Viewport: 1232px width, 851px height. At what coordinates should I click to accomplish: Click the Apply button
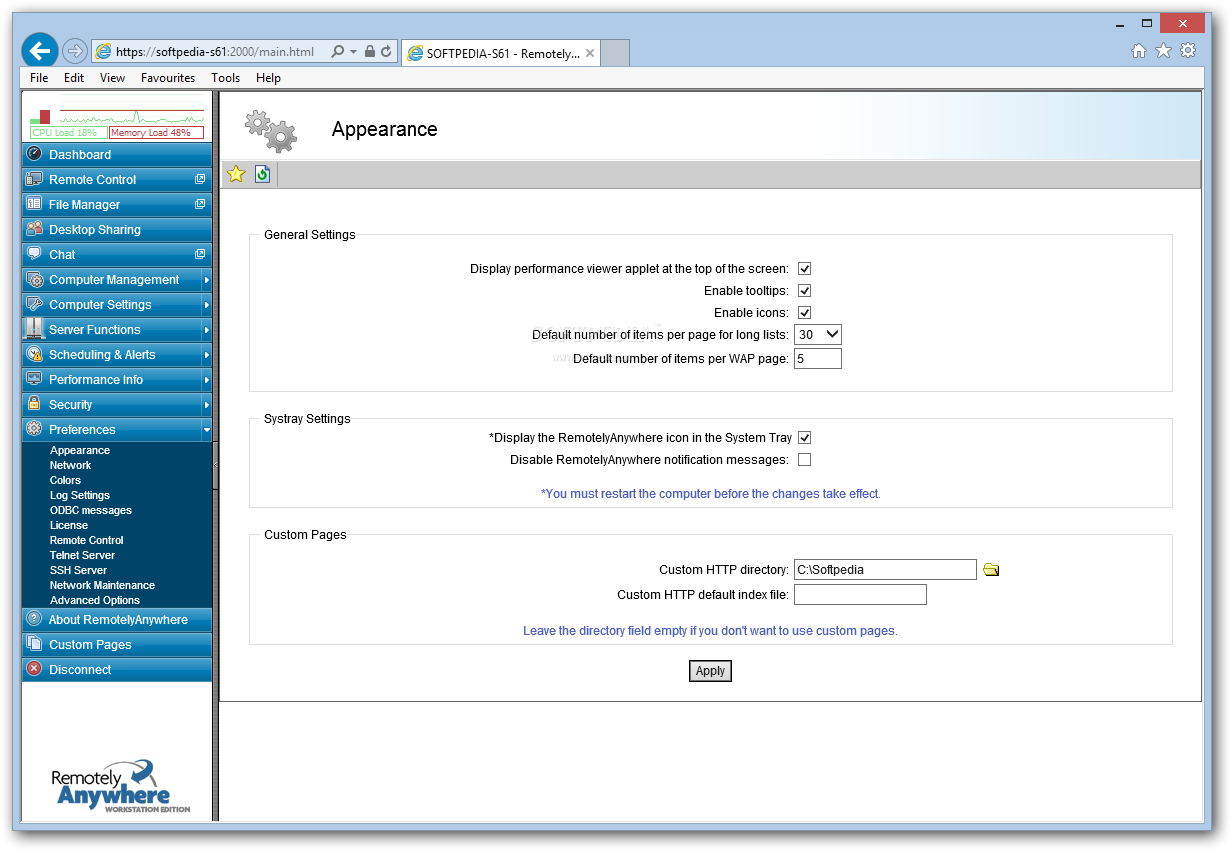coord(710,671)
